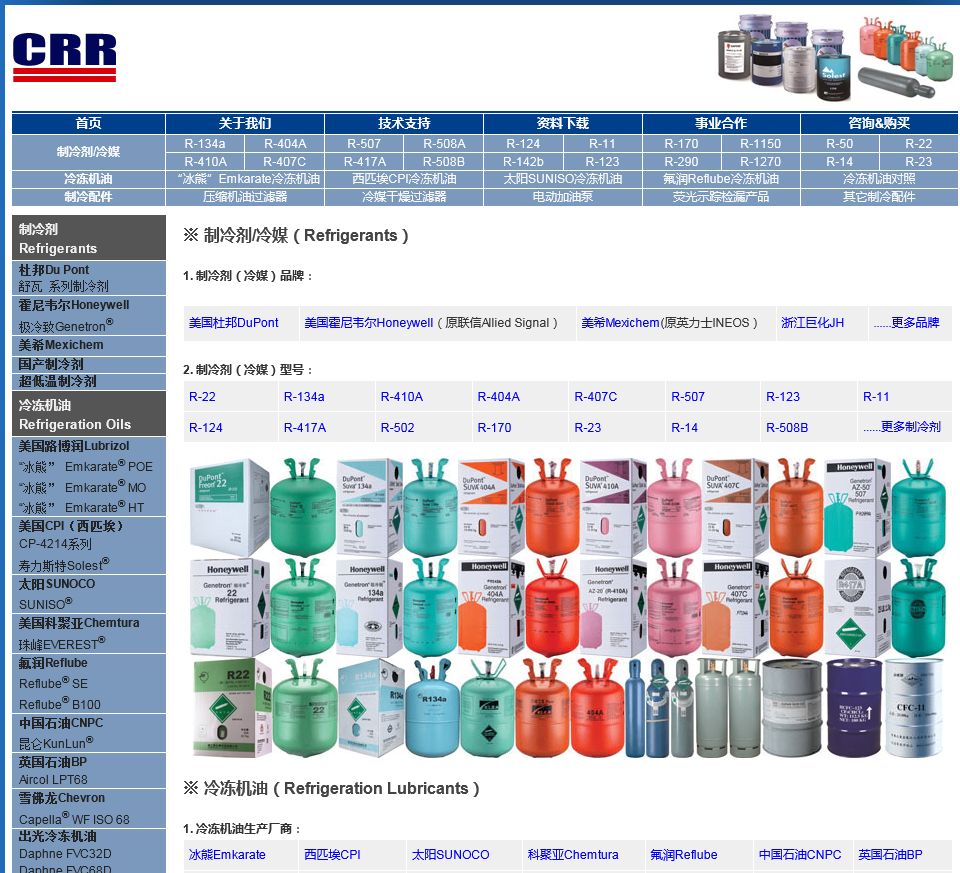Open 美国路博润Lubrizol in the sidebar
960x873 pixels.
pos(74,446)
